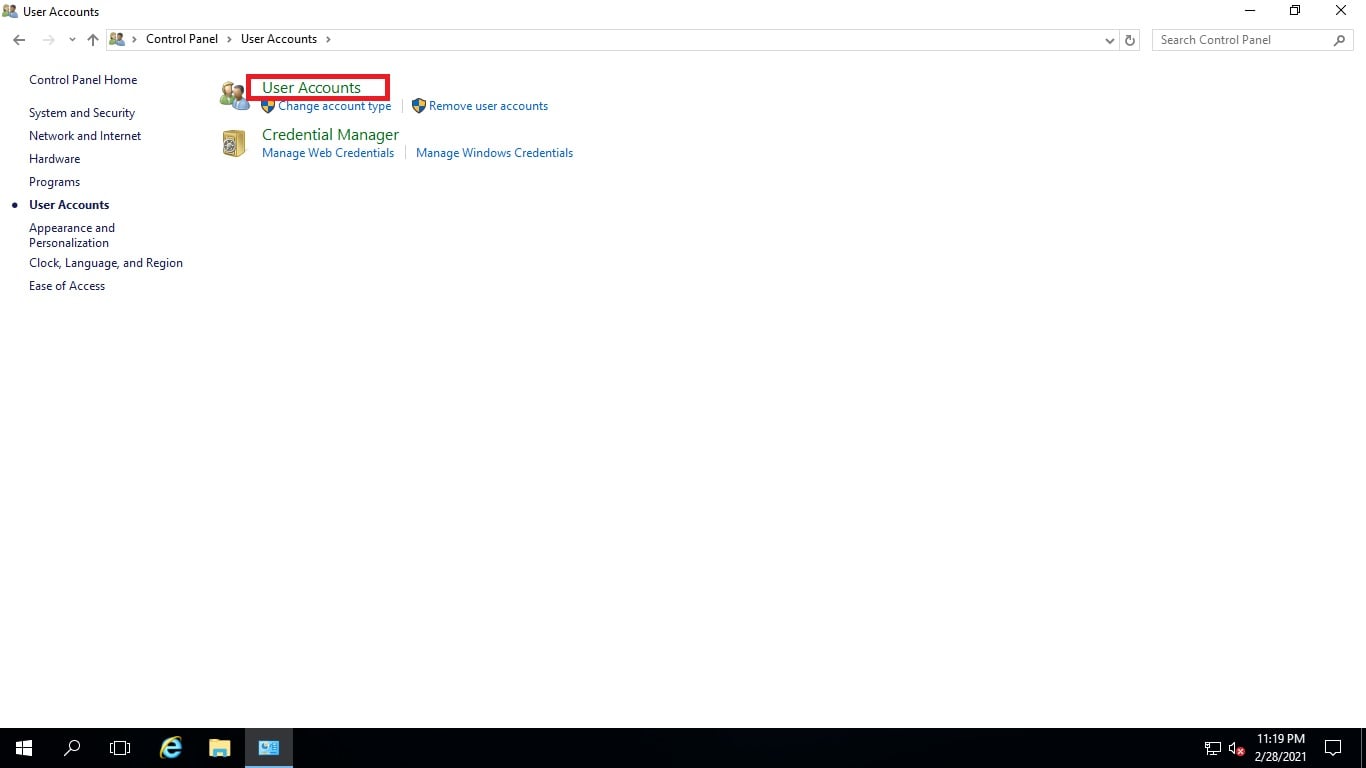The width and height of the screenshot is (1366, 768).
Task: Open the Windows Start menu
Action: [24, 748]
